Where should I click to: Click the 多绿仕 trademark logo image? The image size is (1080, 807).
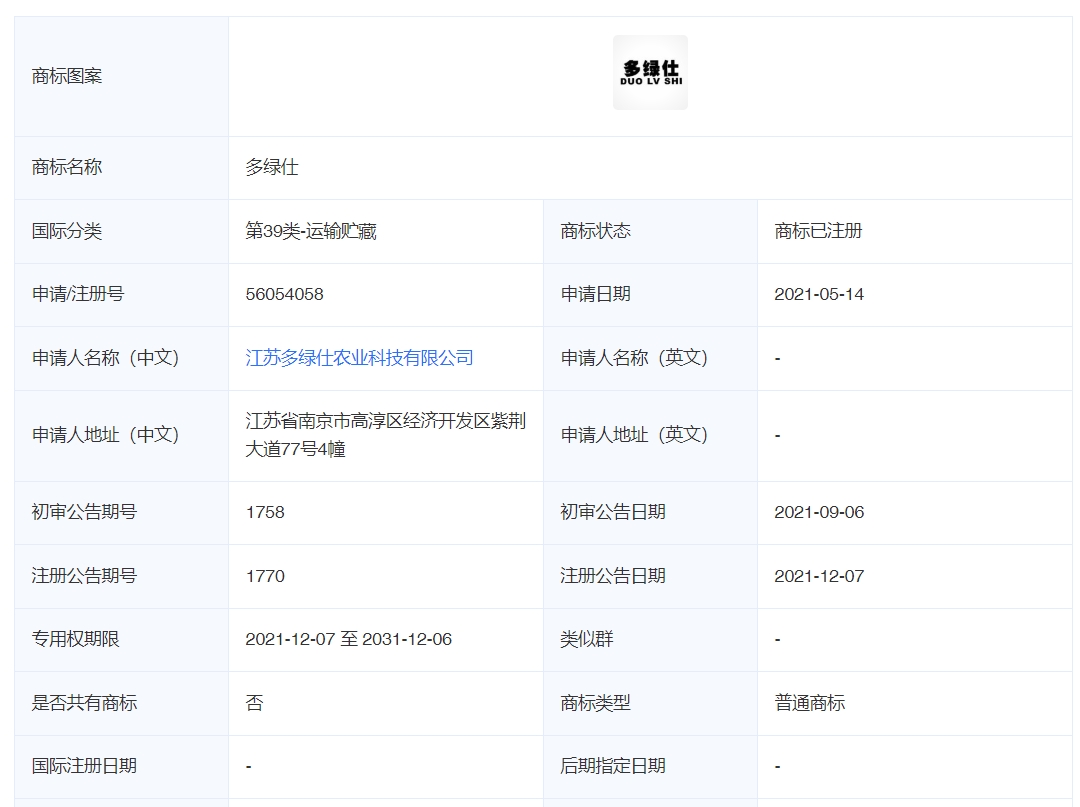click(x=649, y=72)
